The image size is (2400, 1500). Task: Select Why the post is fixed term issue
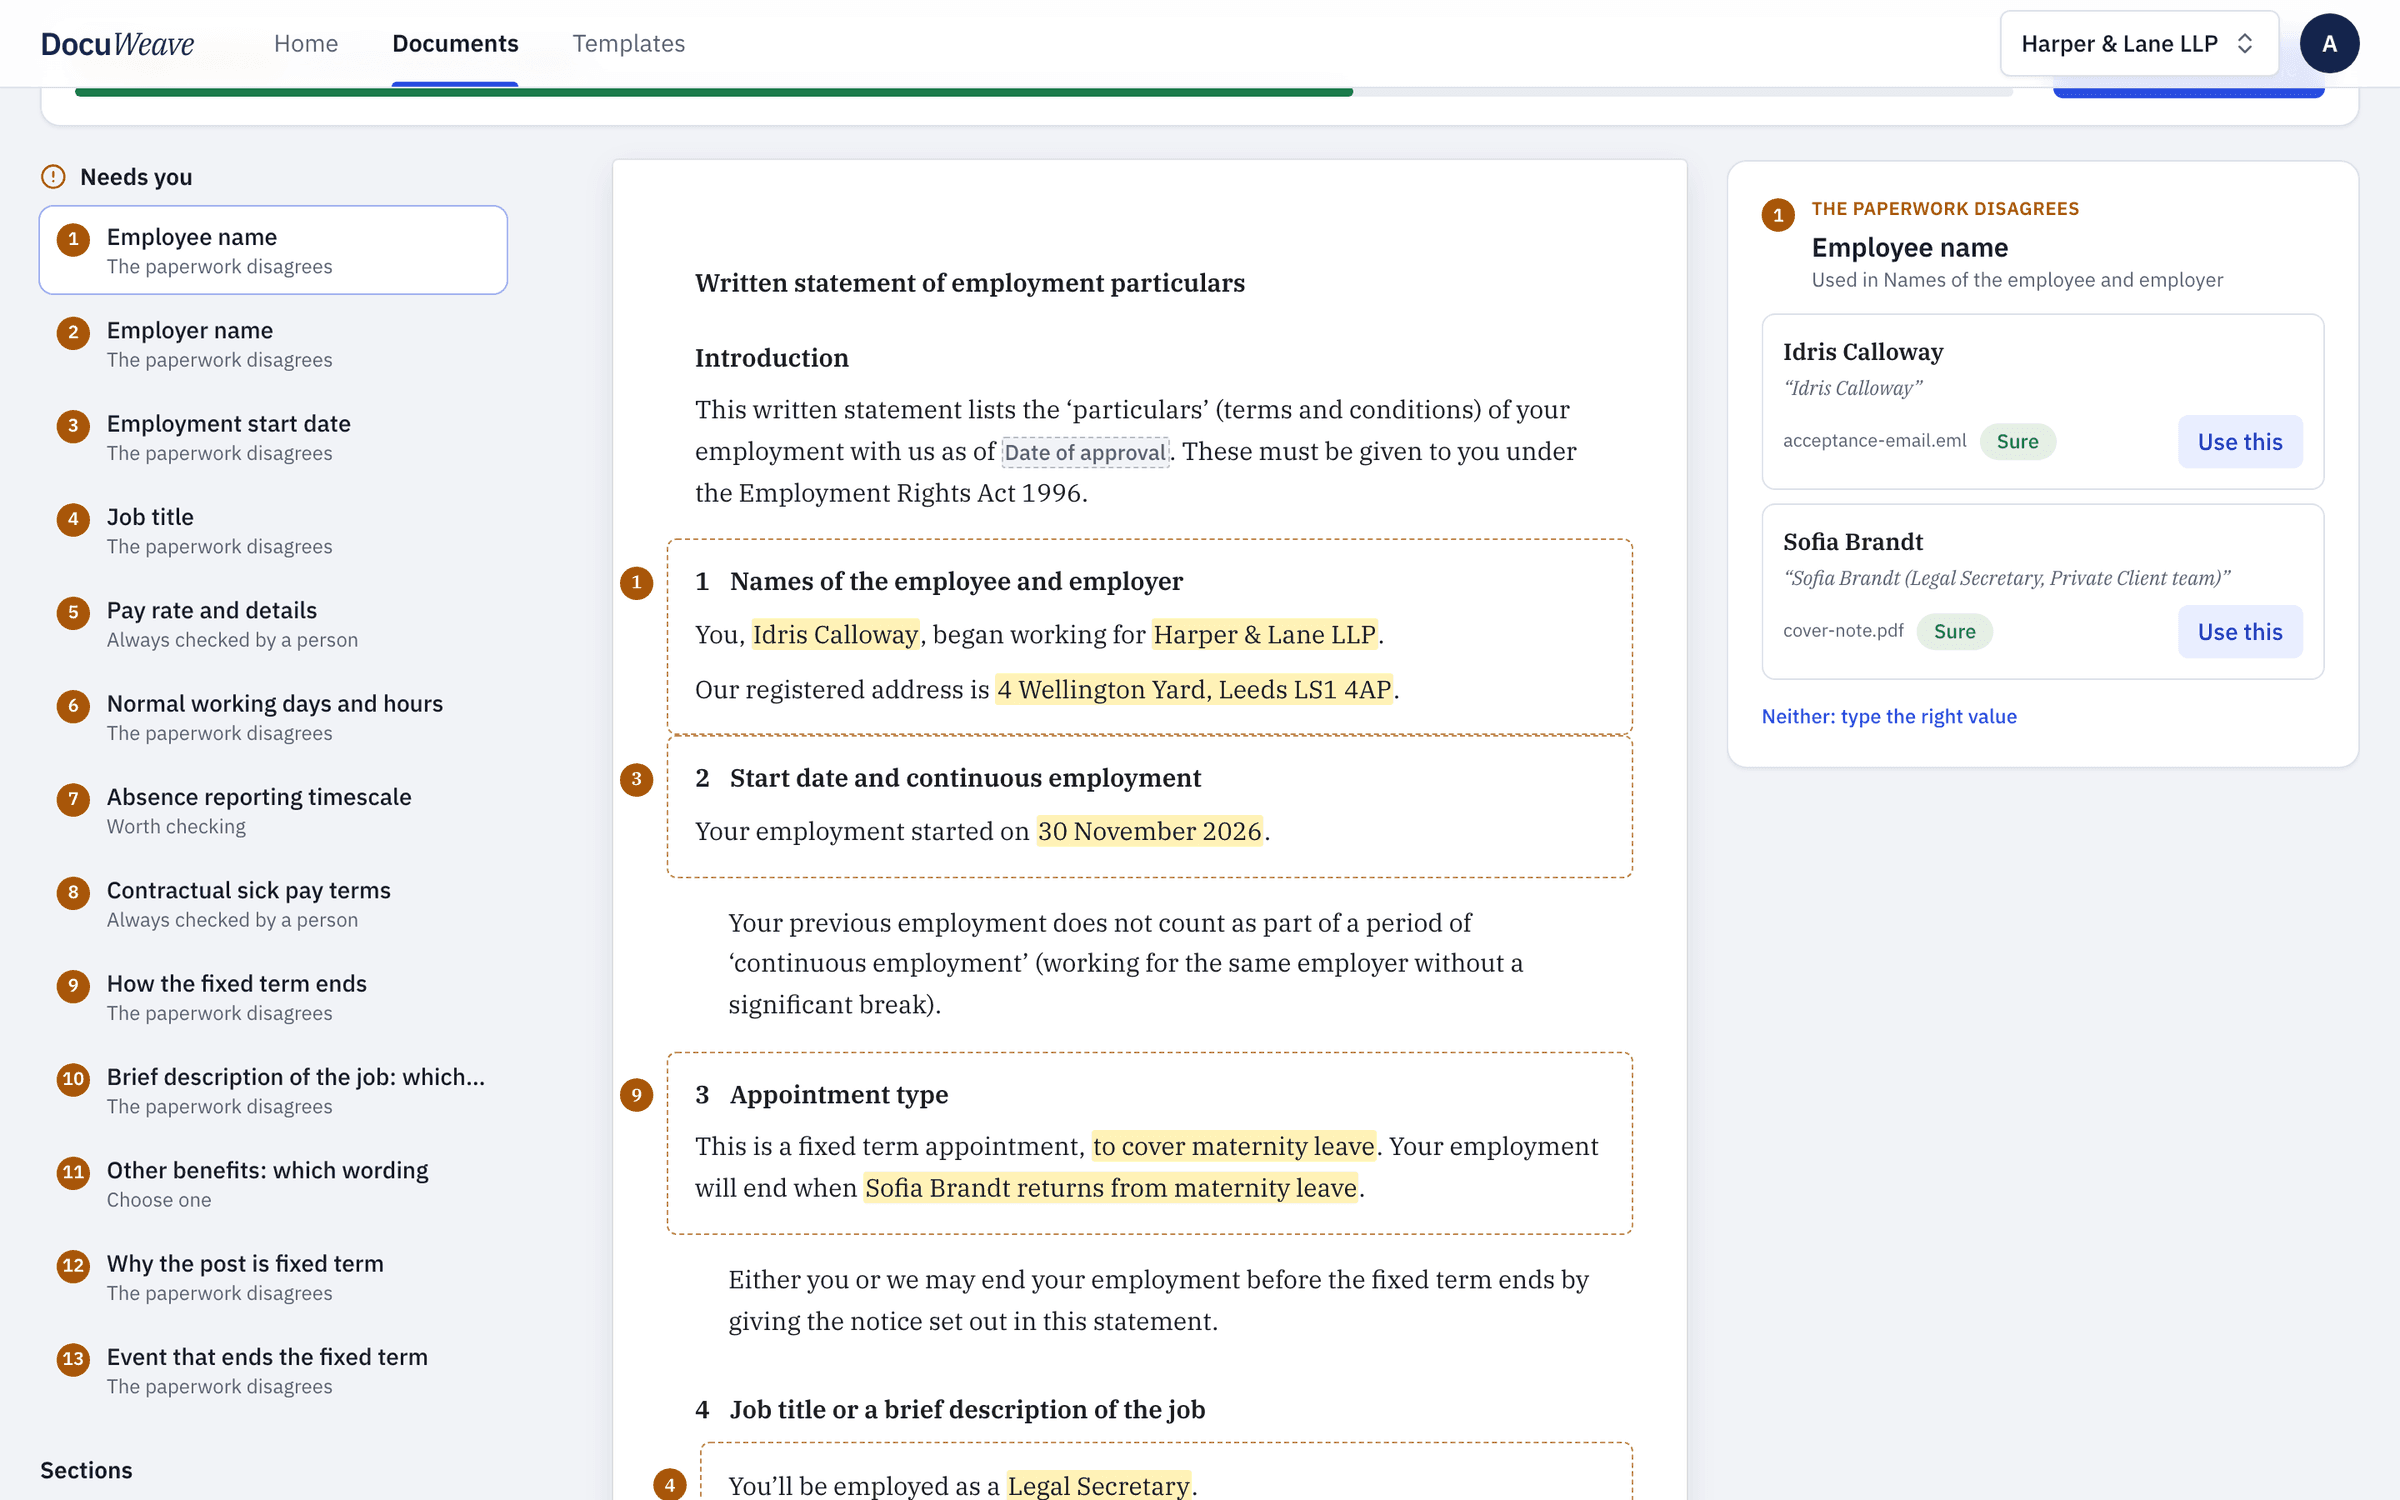(x=273, y=1277)
